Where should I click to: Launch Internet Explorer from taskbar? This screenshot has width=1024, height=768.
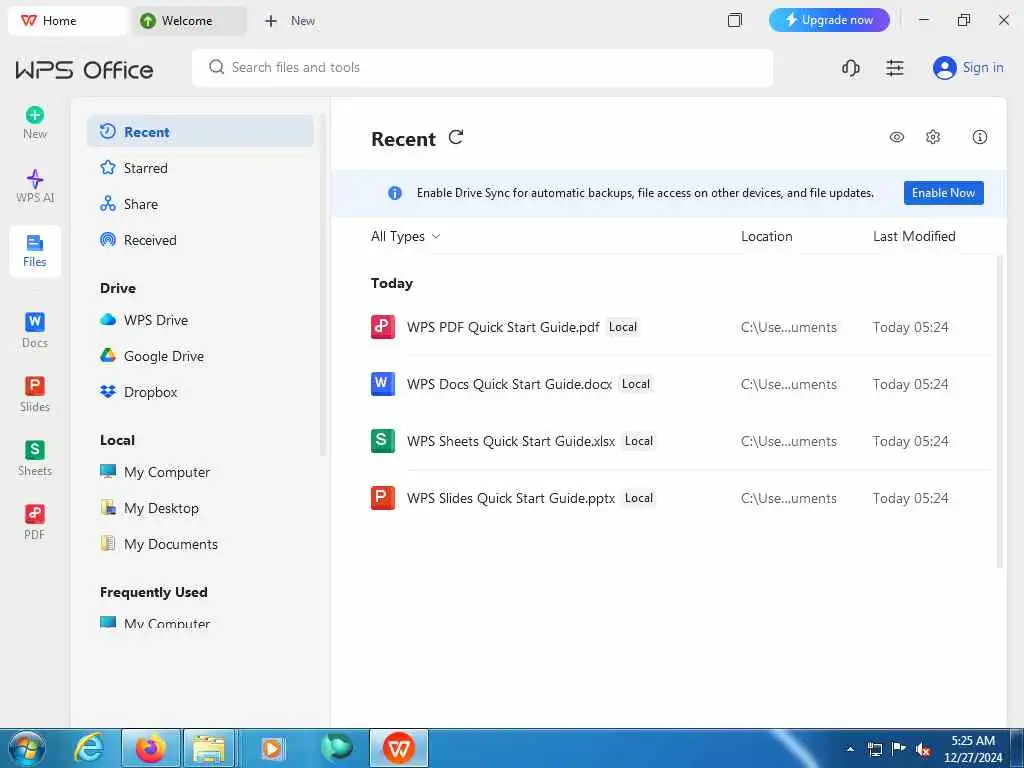88,748
